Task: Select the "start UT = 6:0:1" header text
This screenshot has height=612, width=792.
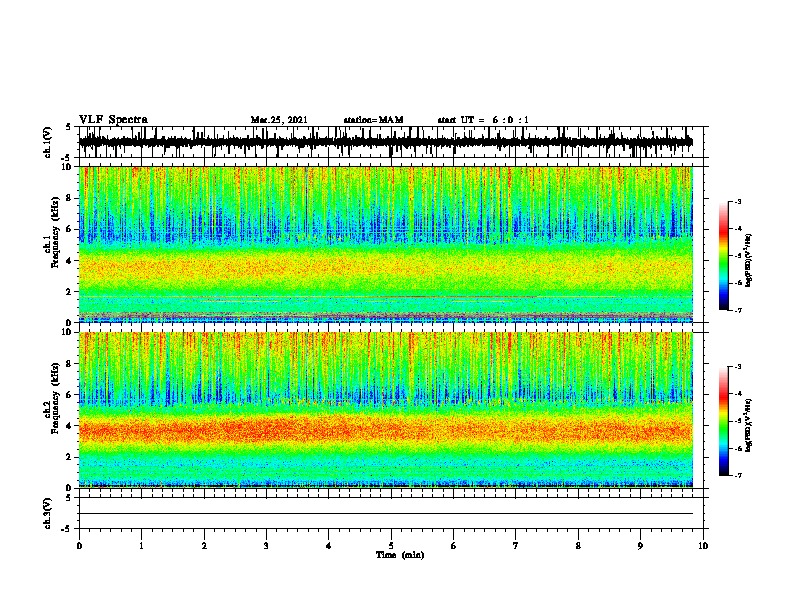Action: coord(483,120)
